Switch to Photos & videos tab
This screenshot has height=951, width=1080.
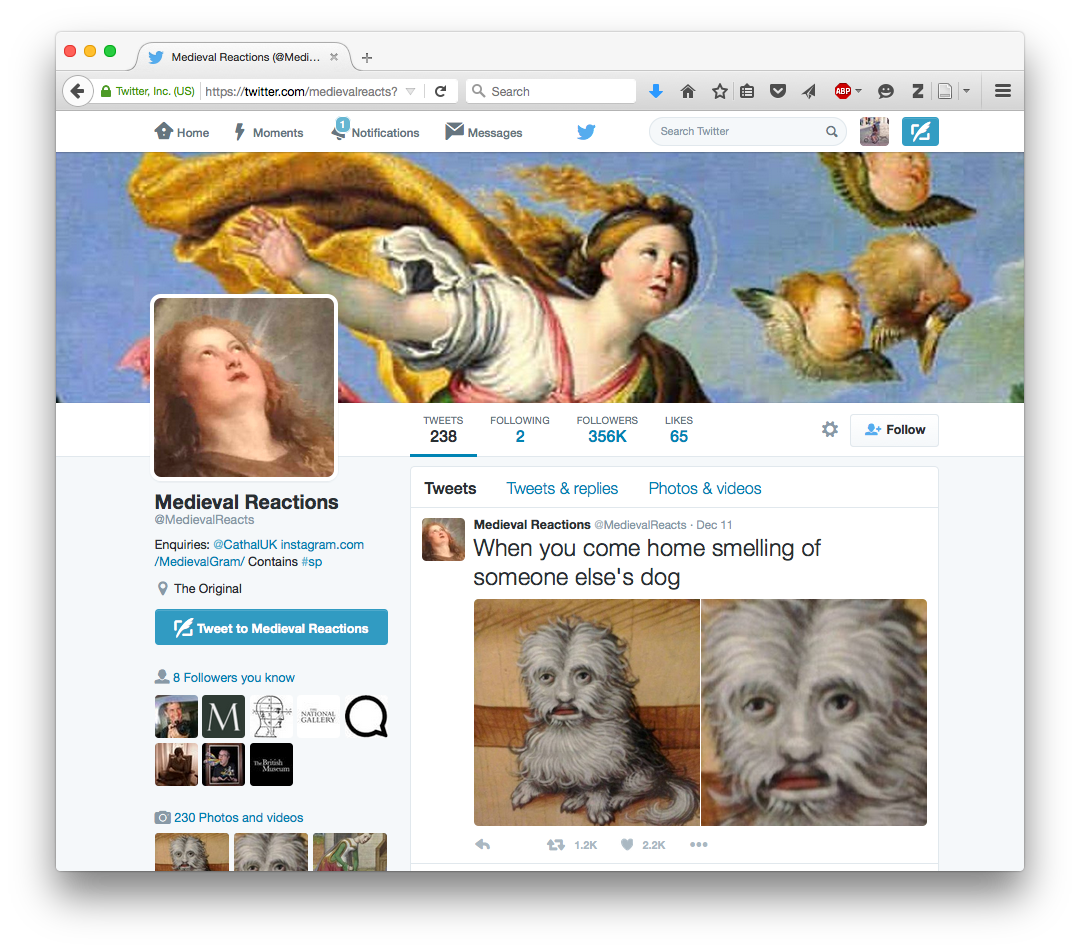point(705,488)
